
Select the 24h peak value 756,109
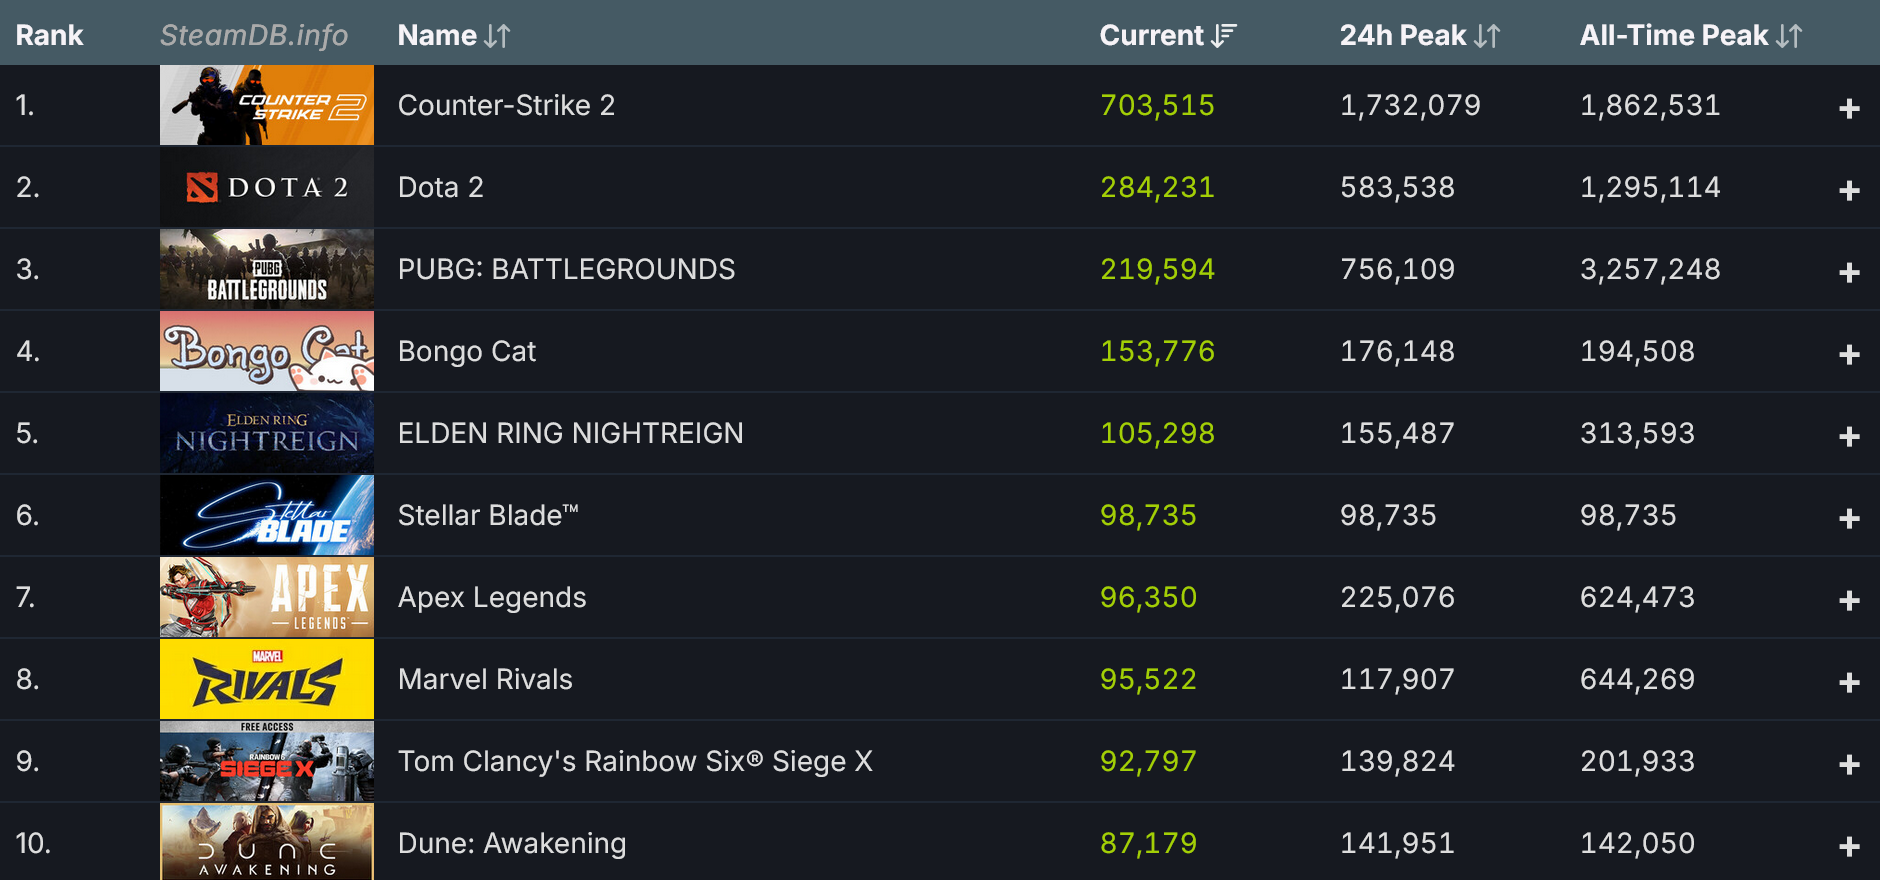click(1397, 270)
